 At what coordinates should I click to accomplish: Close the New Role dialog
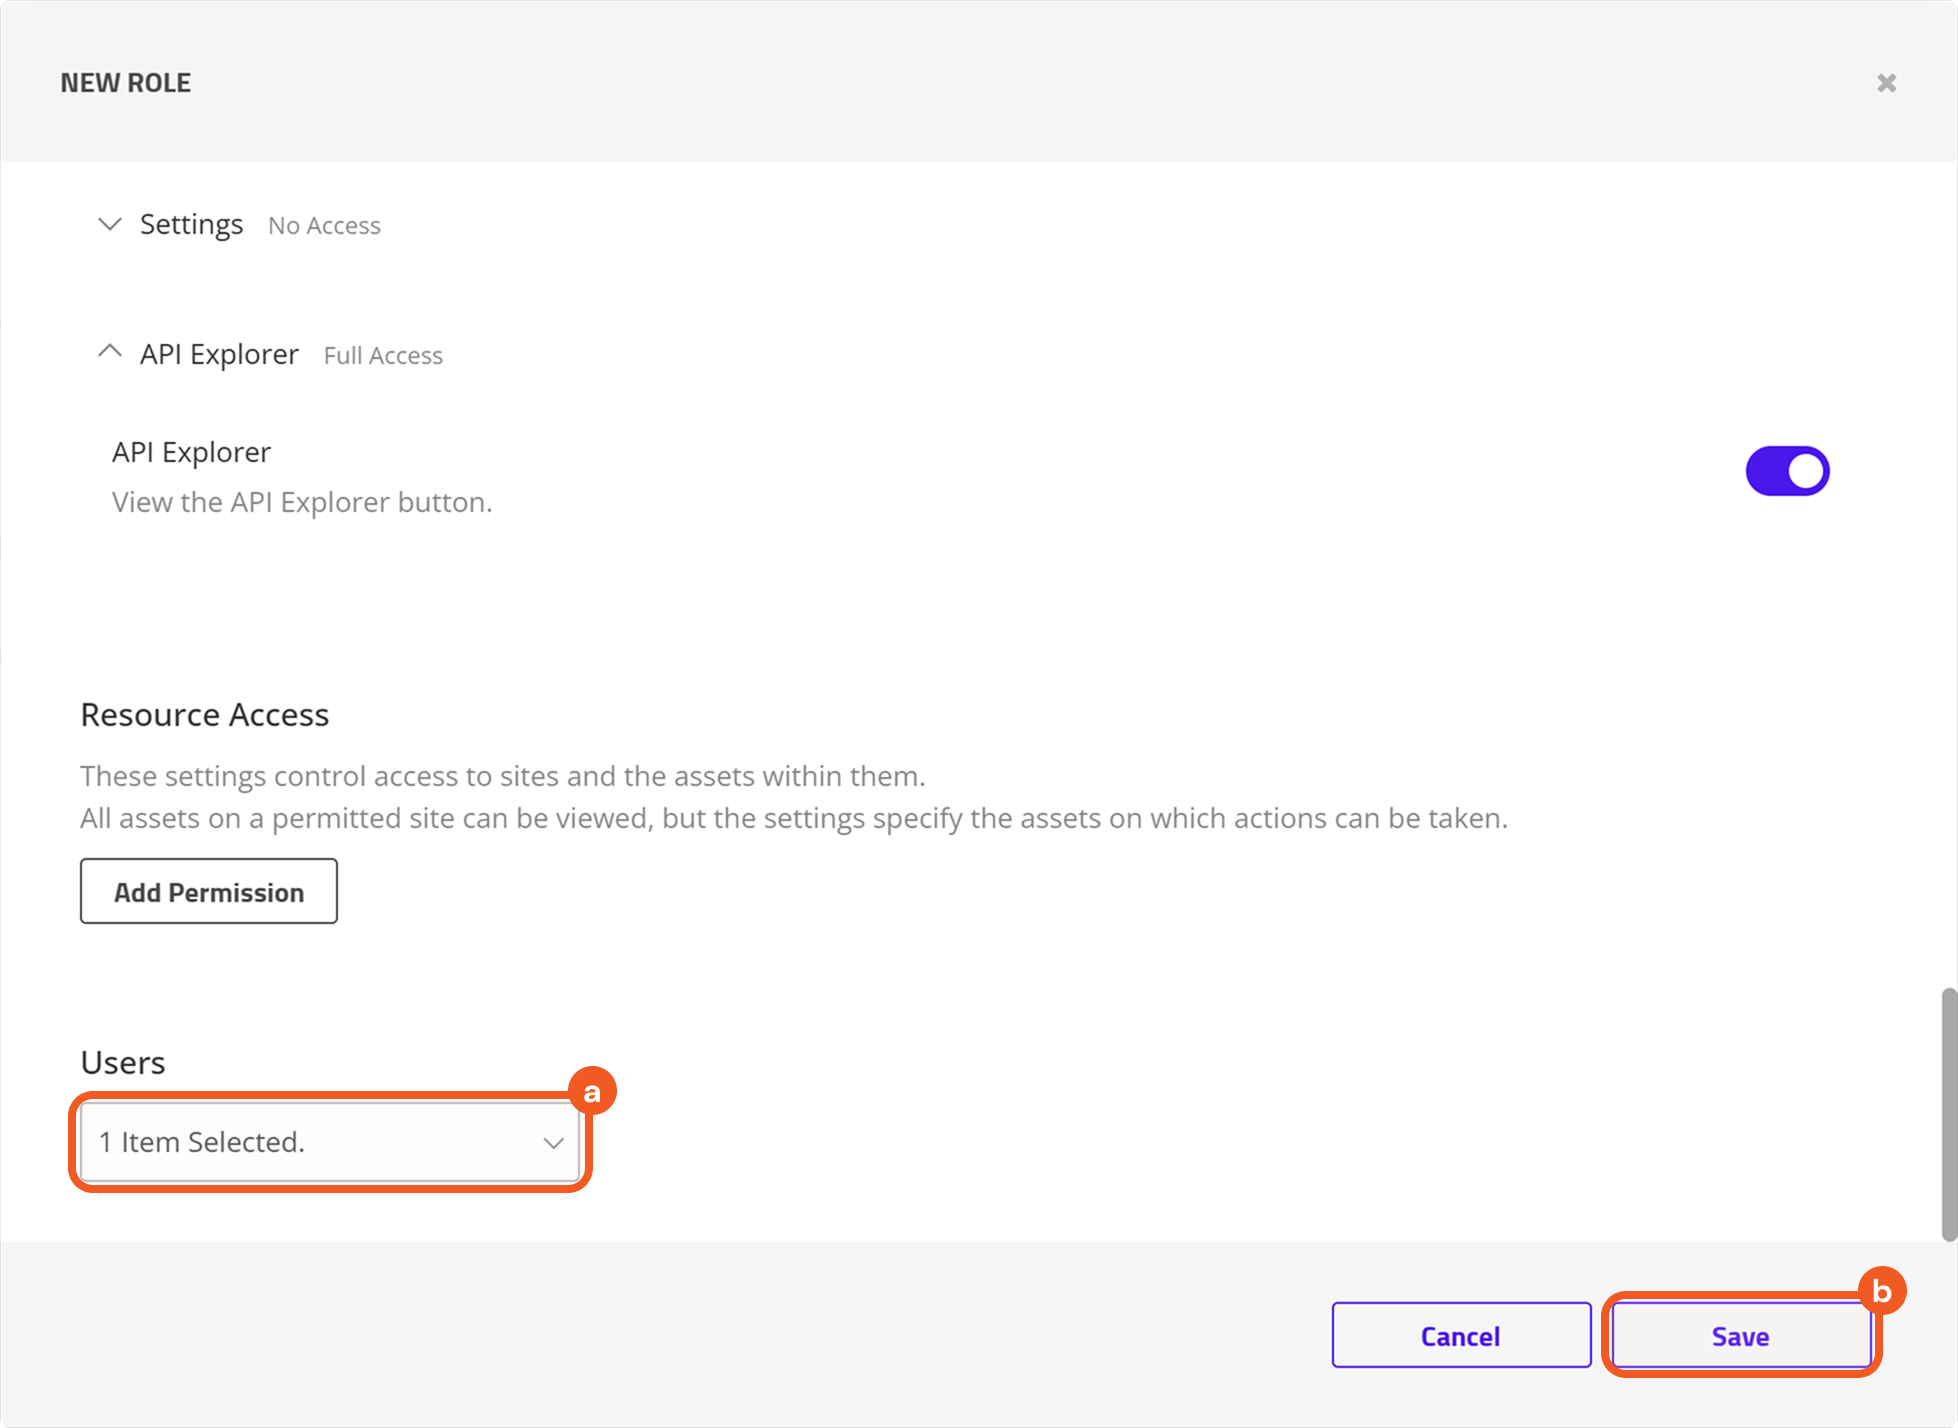click(x=1886, y=83)
